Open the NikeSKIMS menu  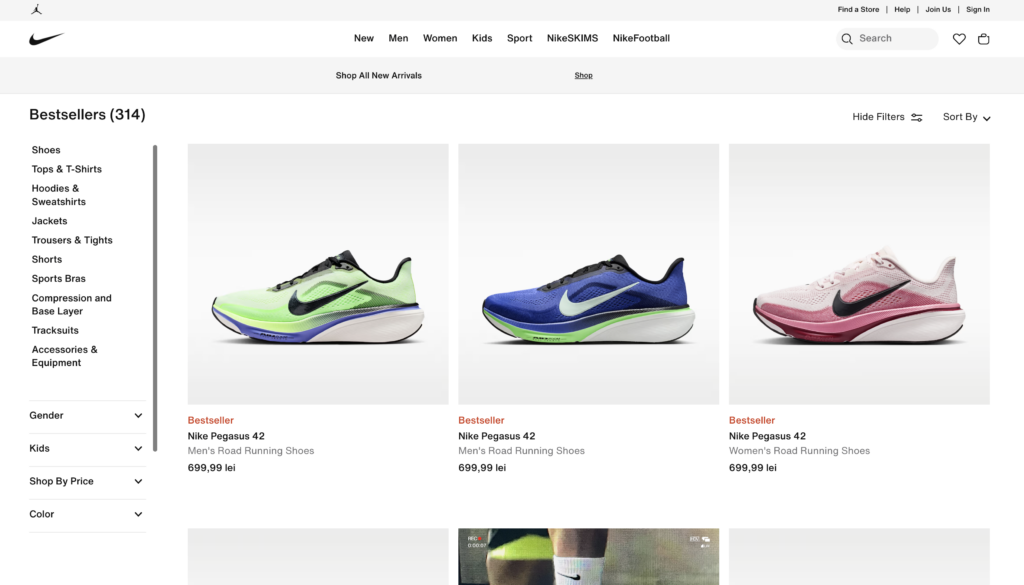[573, 38]
